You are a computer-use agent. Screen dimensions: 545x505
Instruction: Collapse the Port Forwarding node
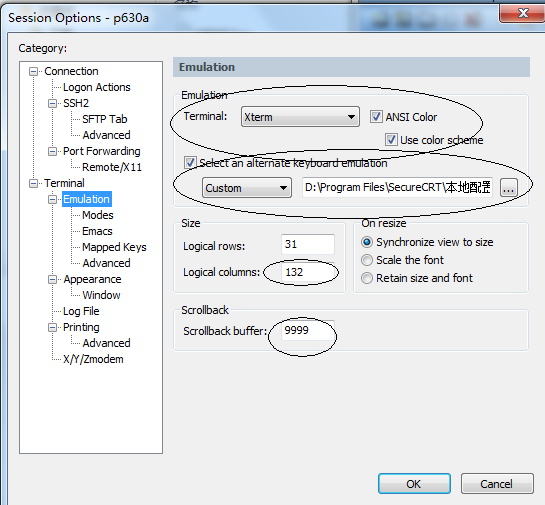pyautogui.click(x=52, y=152)
